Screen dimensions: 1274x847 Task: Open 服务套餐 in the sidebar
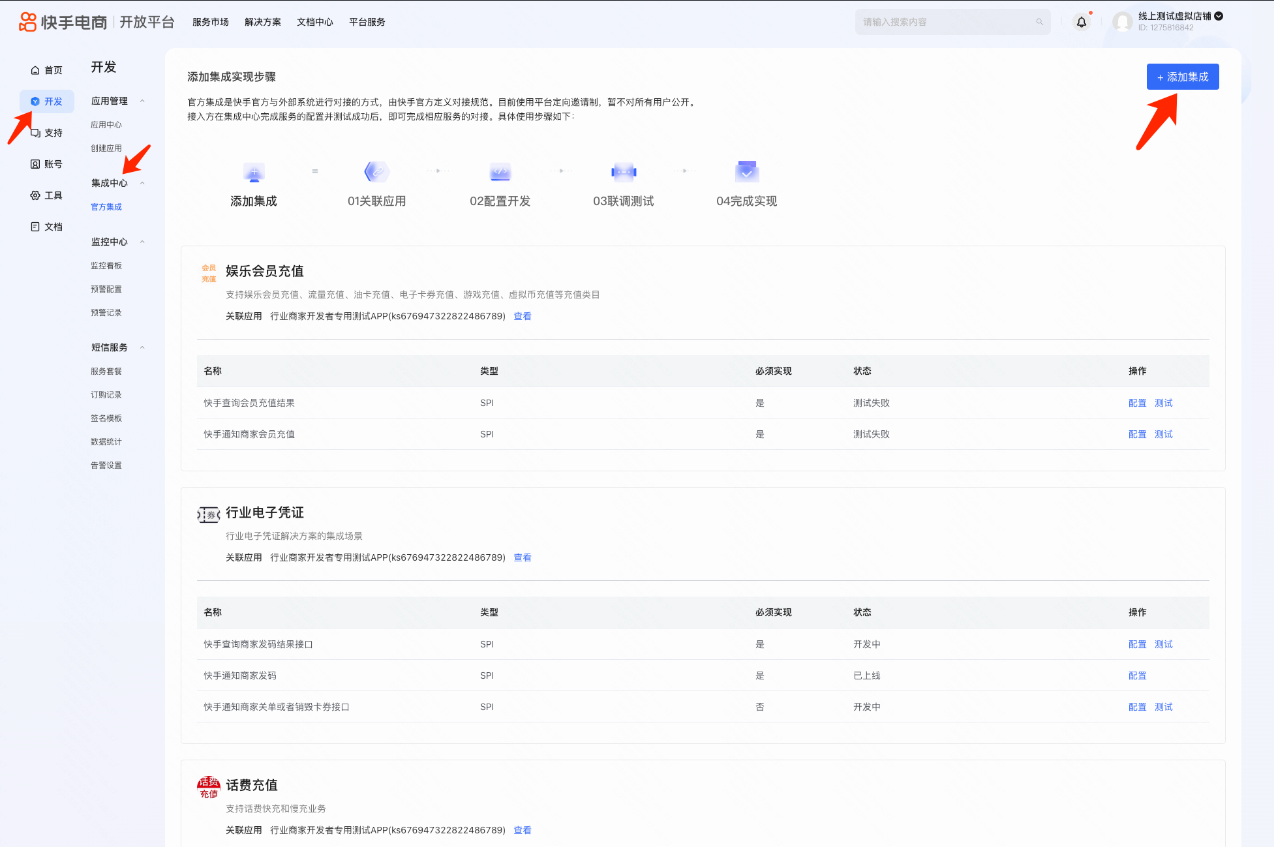[106, 371]
